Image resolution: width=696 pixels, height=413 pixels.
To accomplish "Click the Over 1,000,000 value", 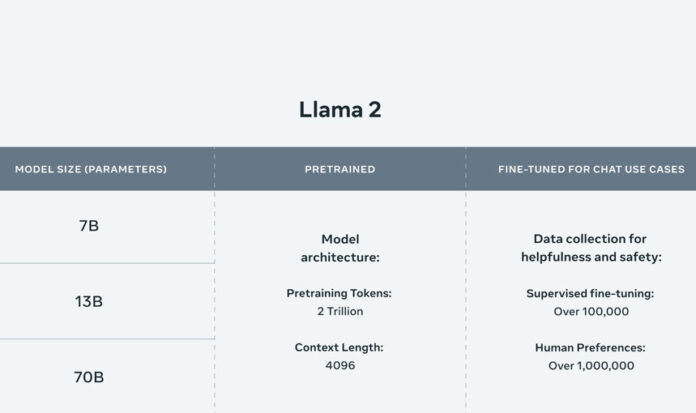I will pyautogui.click(x=591, y=366).
